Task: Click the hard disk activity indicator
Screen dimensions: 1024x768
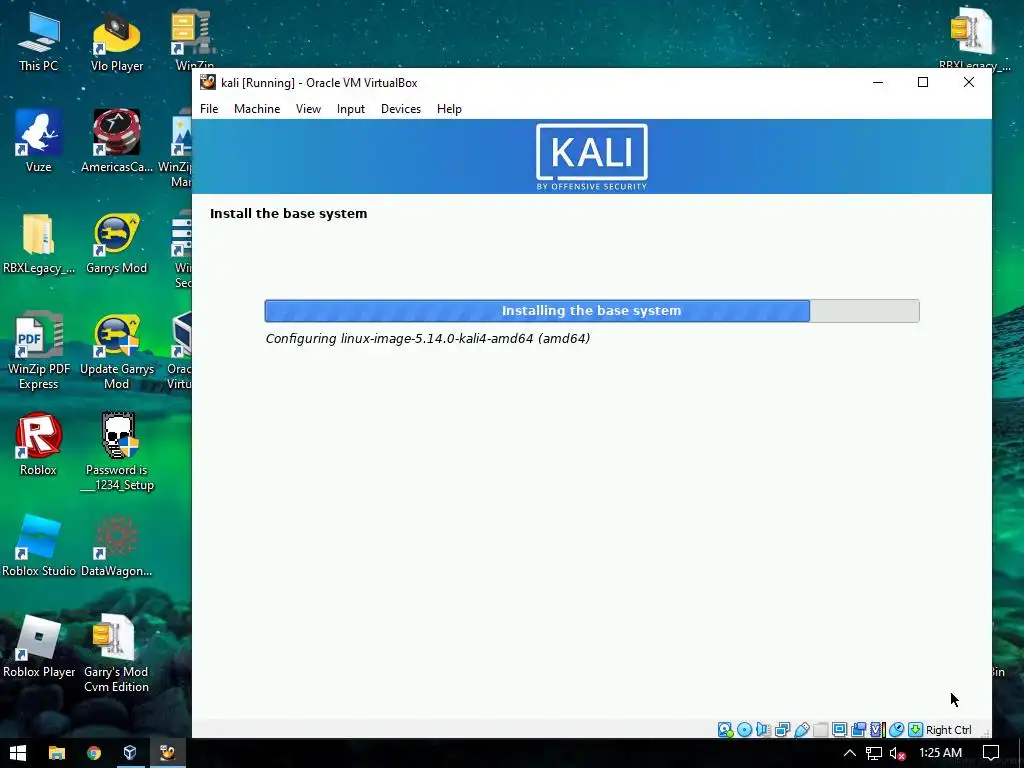Action: [x=725, y=729]
